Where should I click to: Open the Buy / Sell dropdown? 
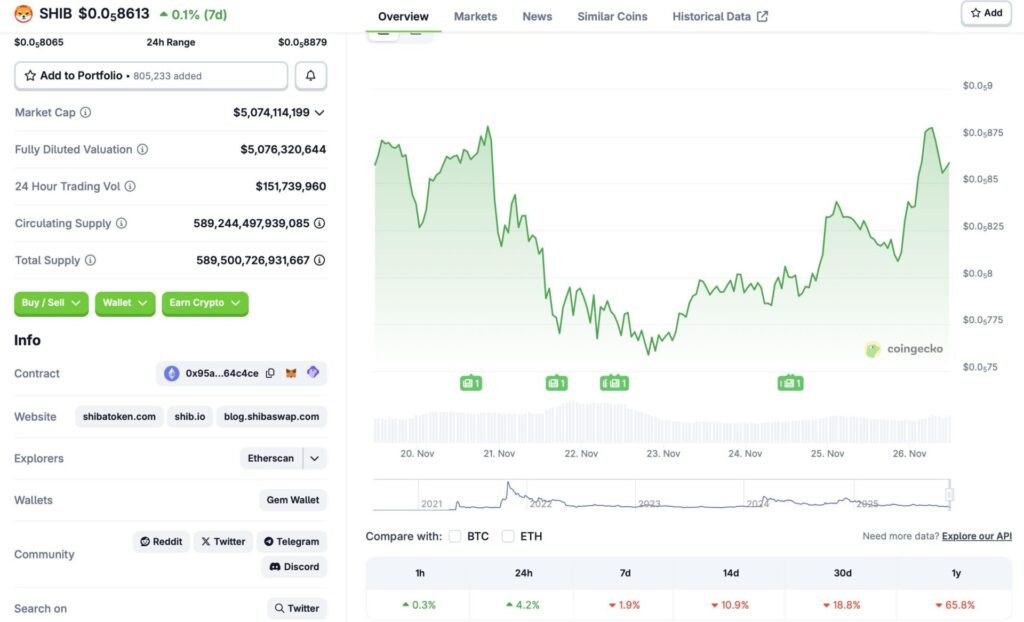coord(51,303)
